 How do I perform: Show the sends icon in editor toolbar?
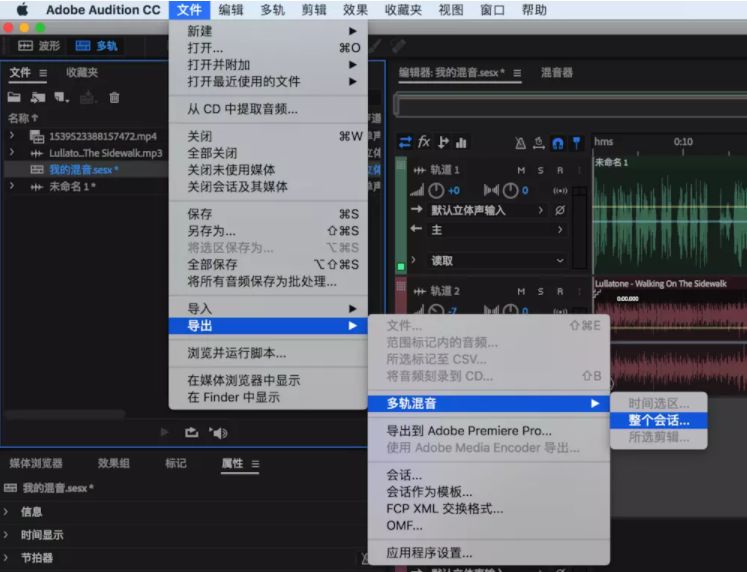[x=443, y=142]
